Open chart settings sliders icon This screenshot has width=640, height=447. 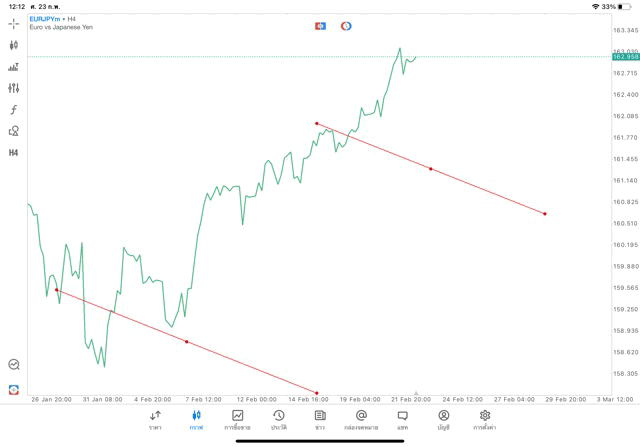pos(14,88)
